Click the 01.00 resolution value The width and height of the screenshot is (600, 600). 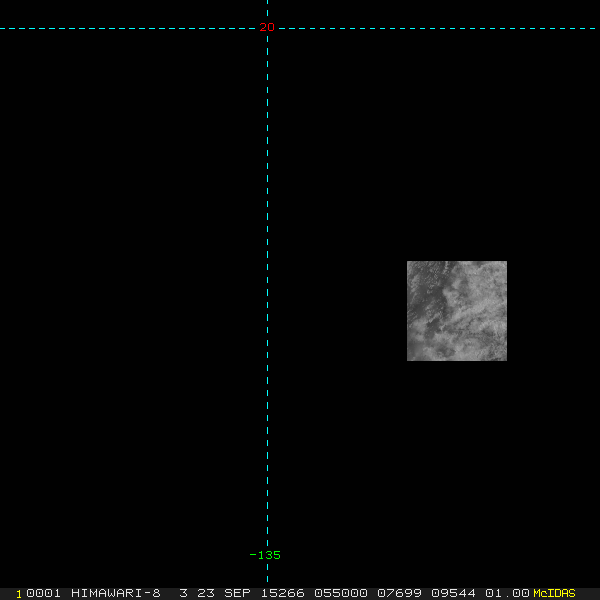coord(507,593)
